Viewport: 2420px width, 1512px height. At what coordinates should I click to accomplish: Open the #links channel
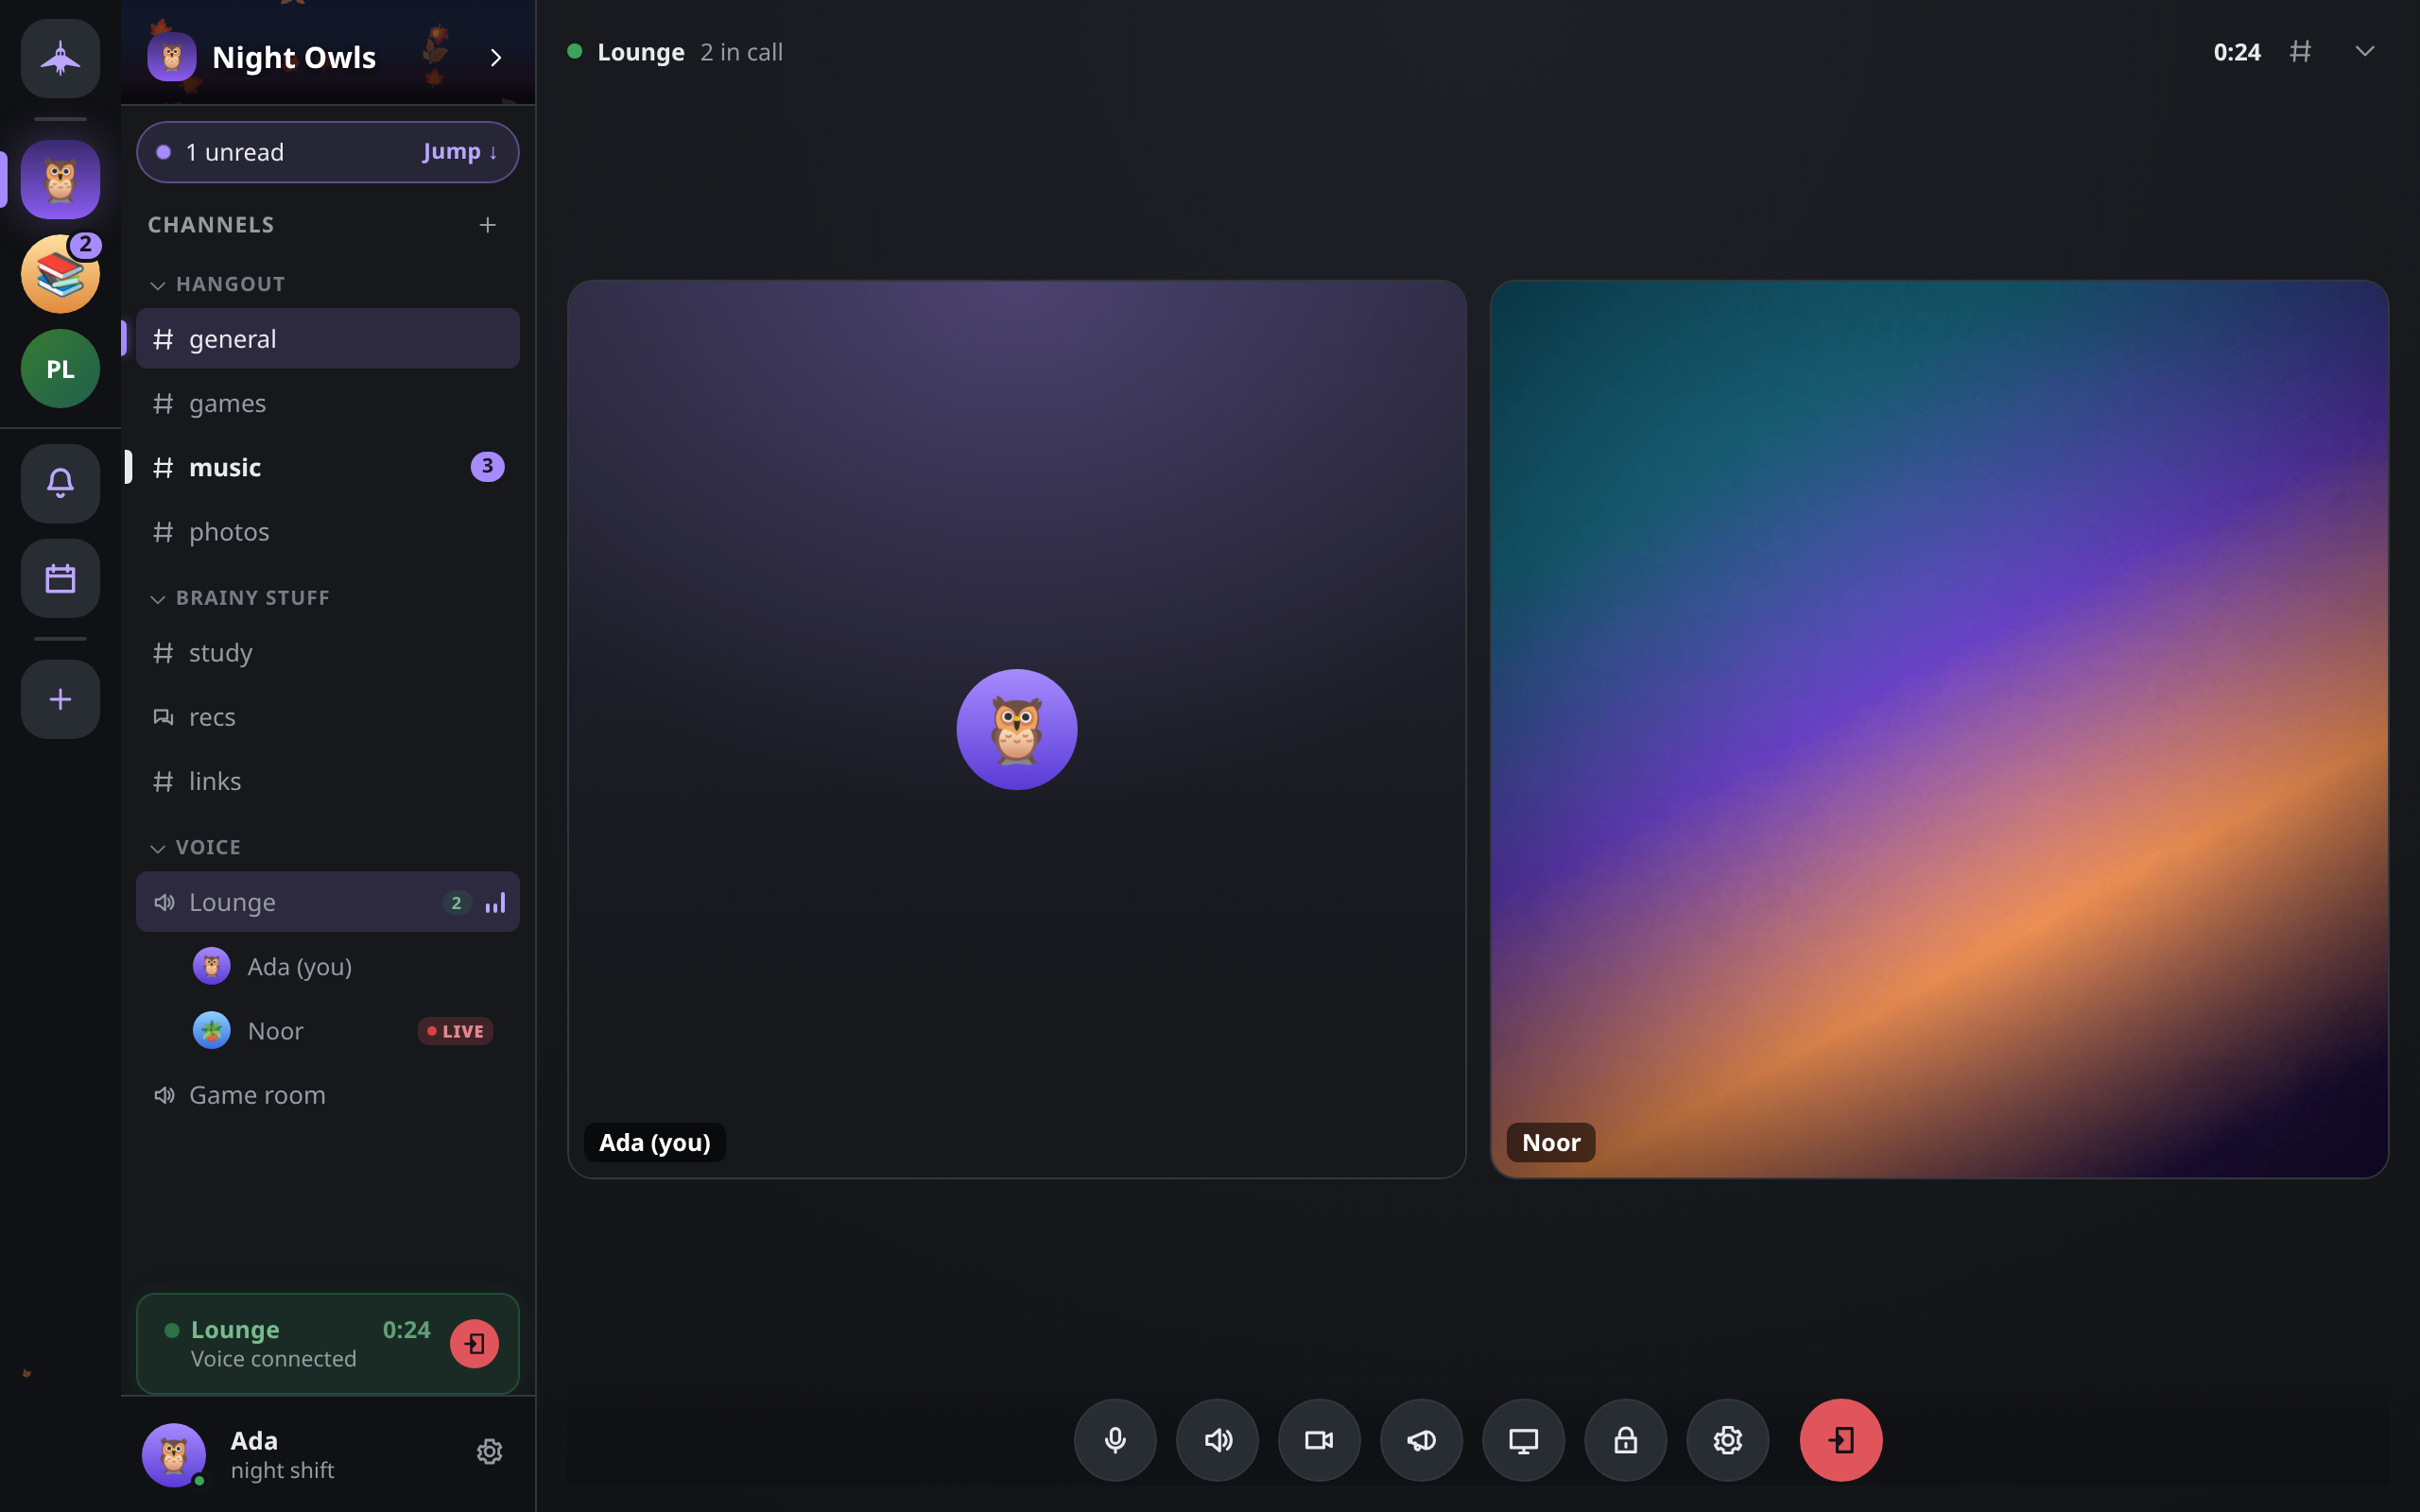pyautogui.click(x=328, y=781)
